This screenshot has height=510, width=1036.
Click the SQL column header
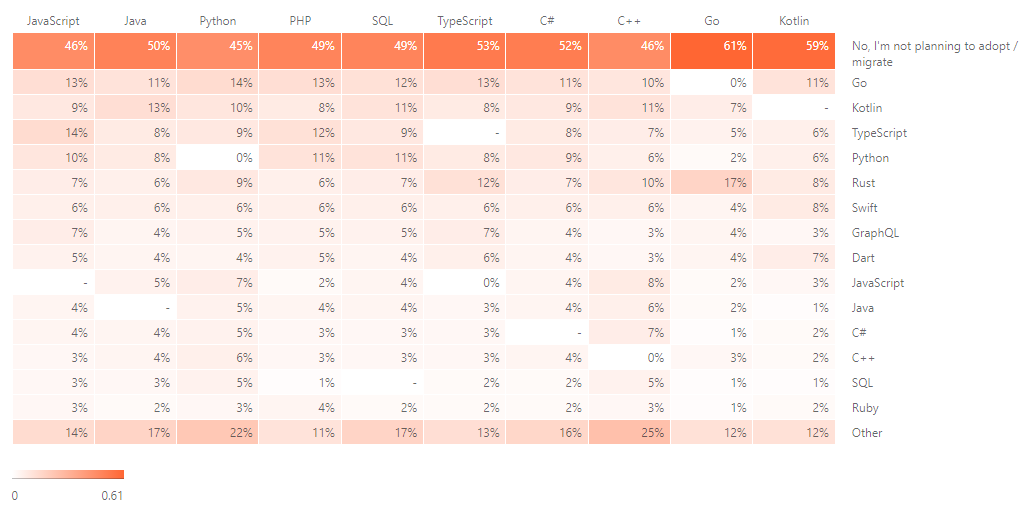[382, 21]
